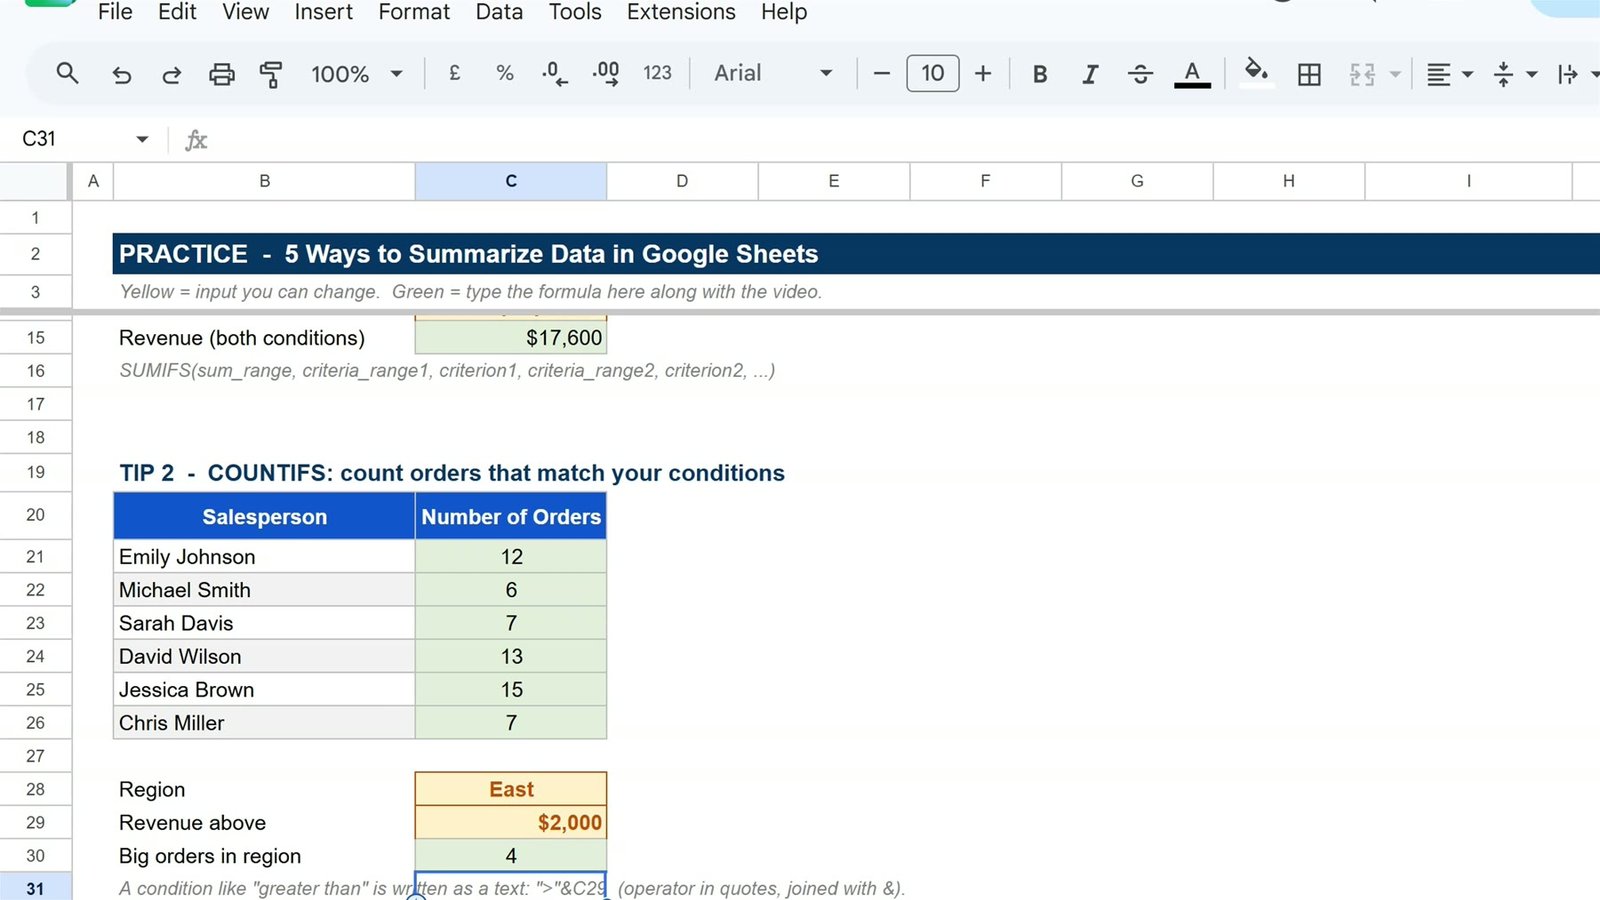Select the SUMIFS syntax hint text

(447, 371)
